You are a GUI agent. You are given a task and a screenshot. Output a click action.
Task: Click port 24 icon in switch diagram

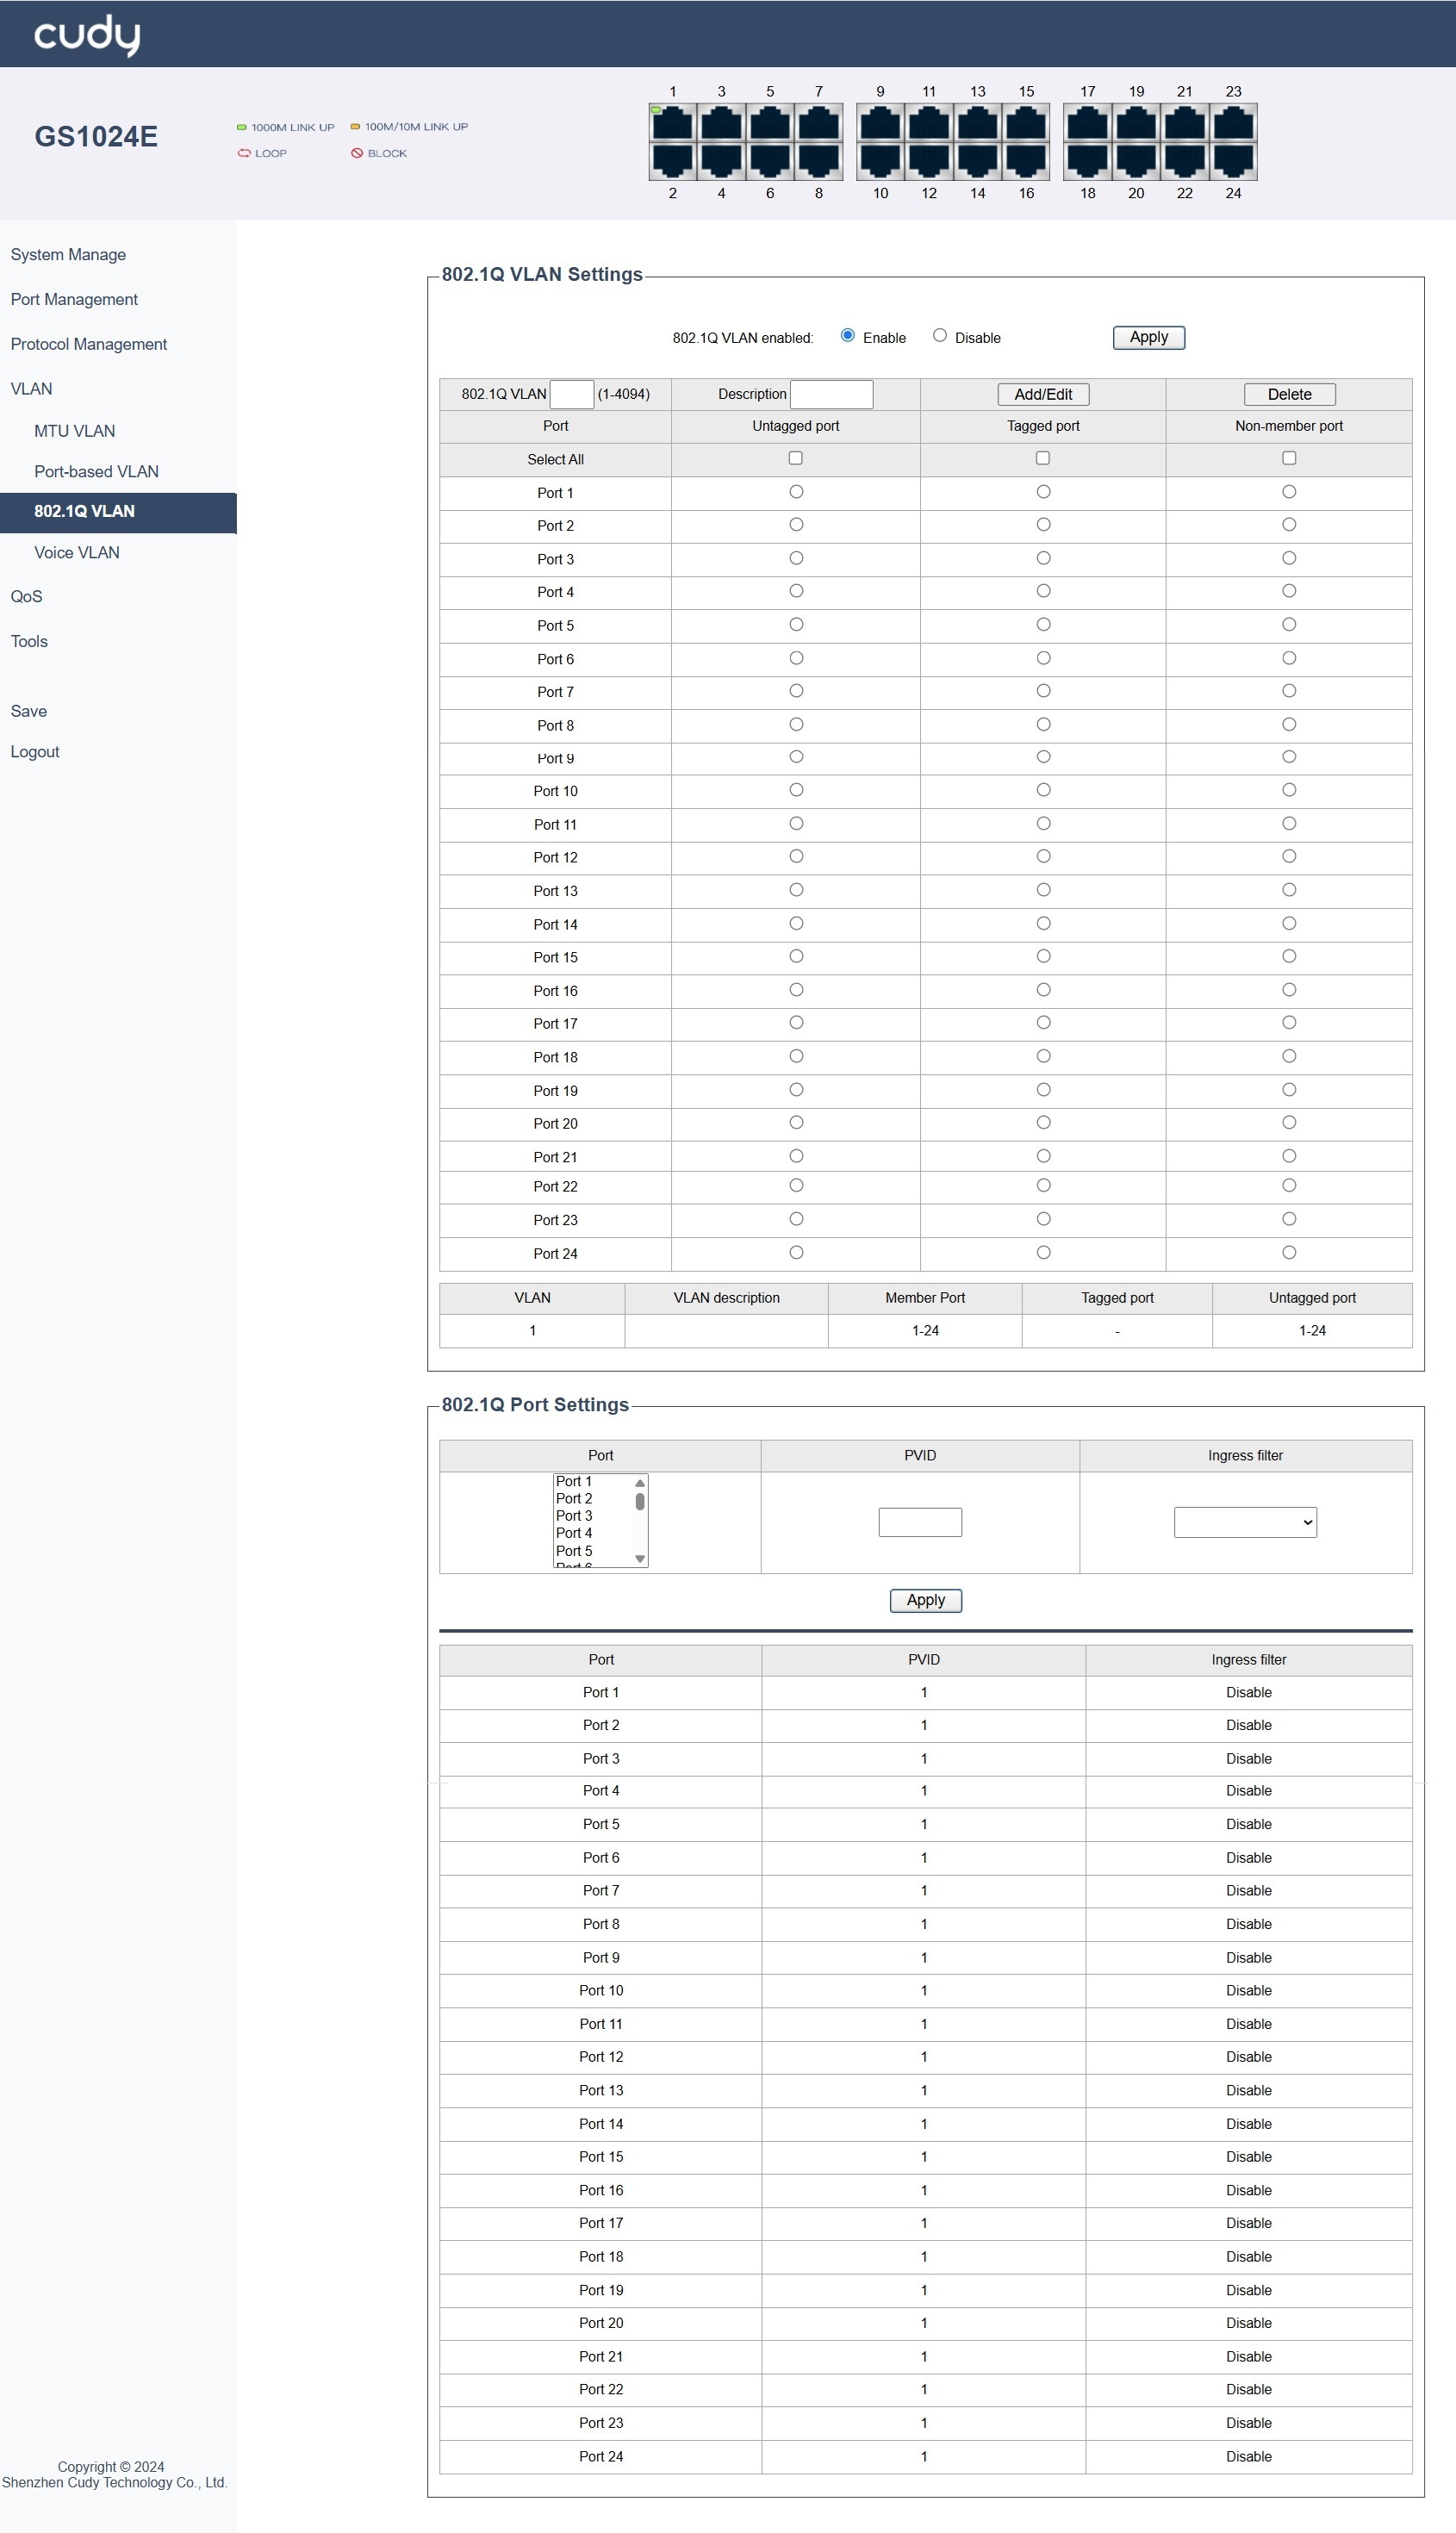[x=1233, y=160]
